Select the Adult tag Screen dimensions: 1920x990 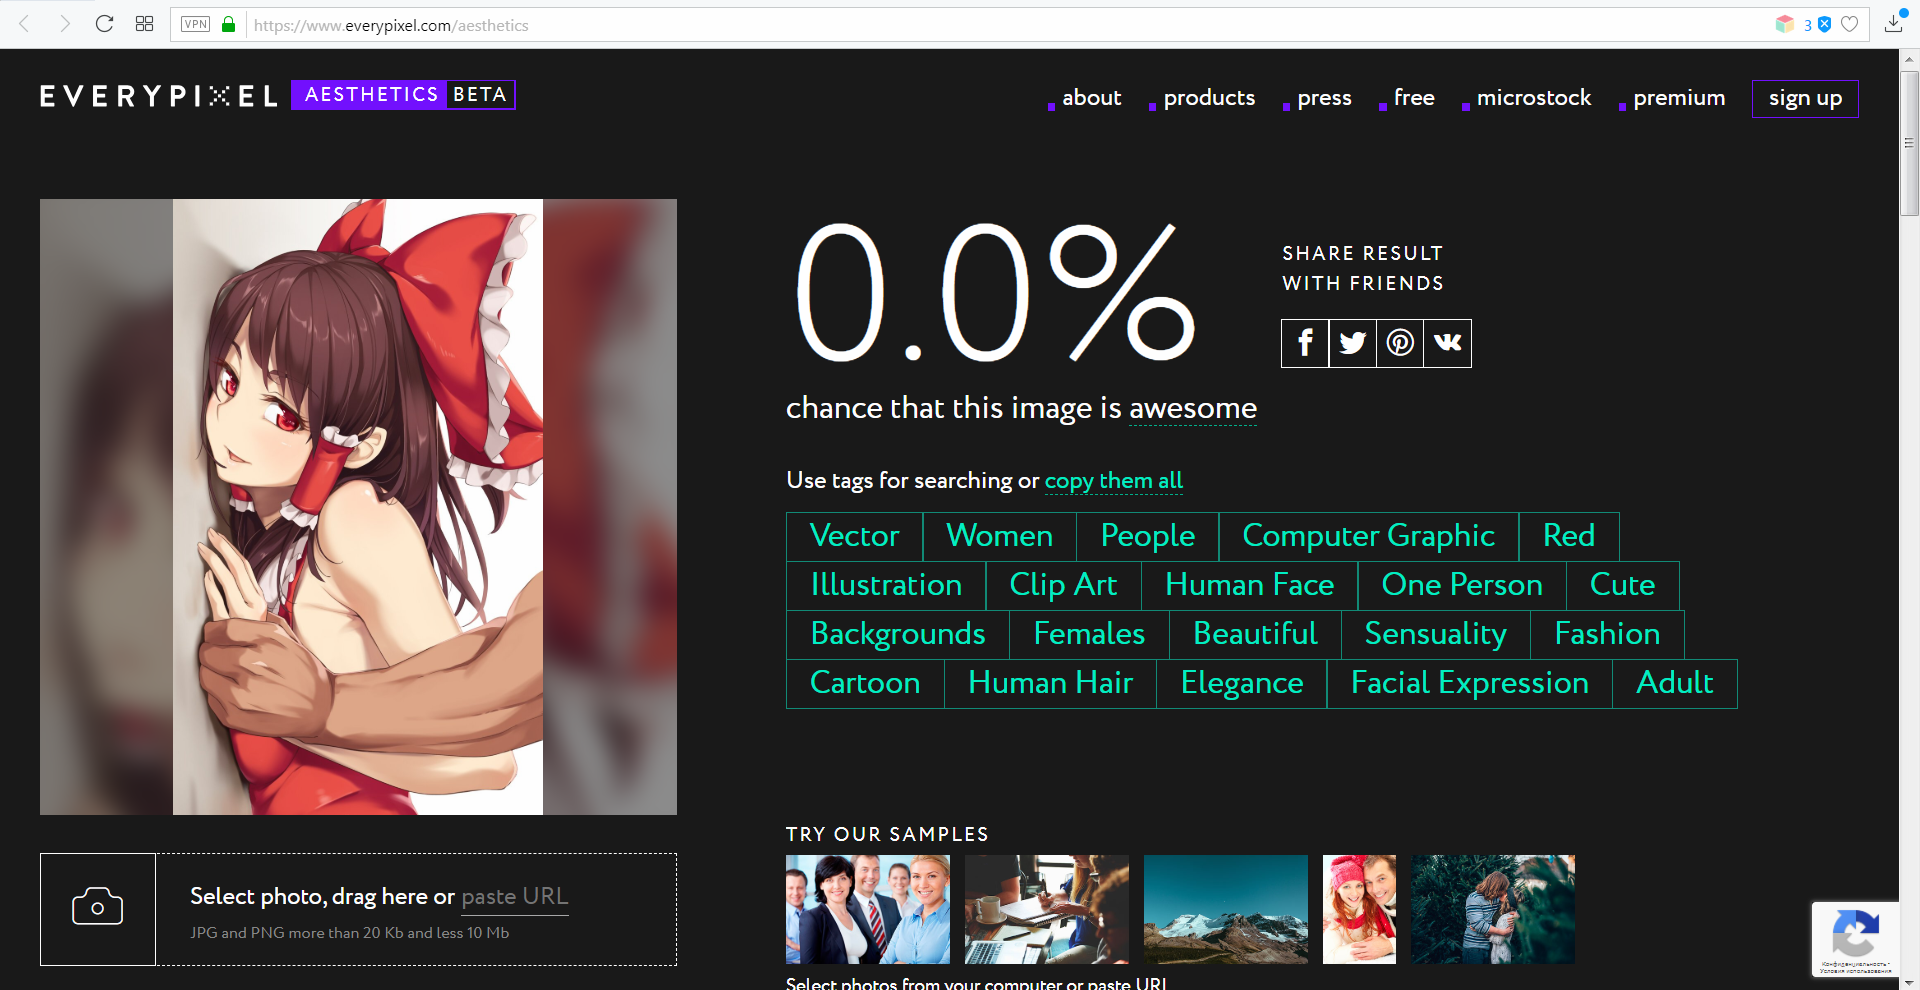[x=1675, y=683]
